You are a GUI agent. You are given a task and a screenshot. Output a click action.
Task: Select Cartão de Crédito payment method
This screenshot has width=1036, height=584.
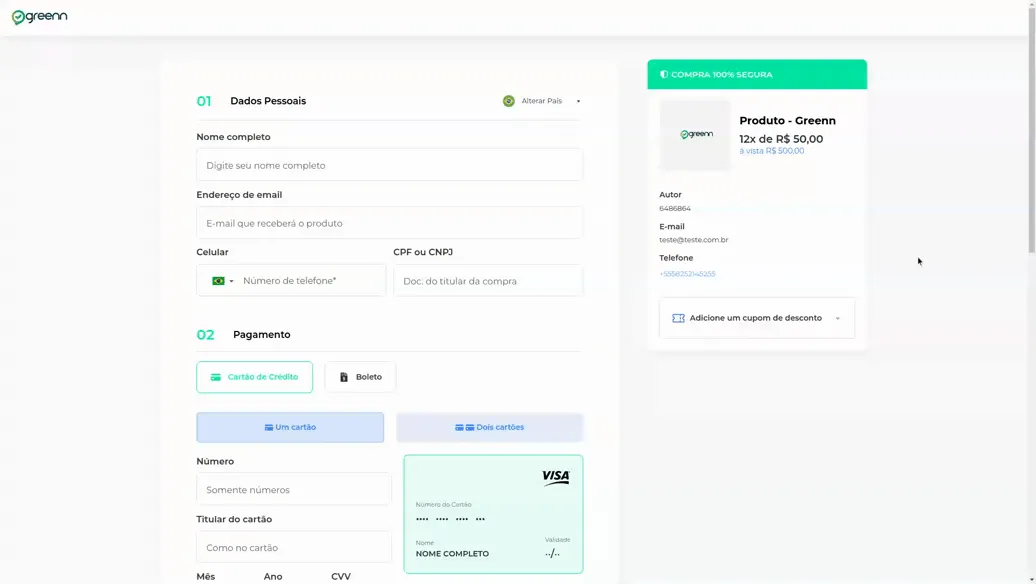(x=254, y=377)
